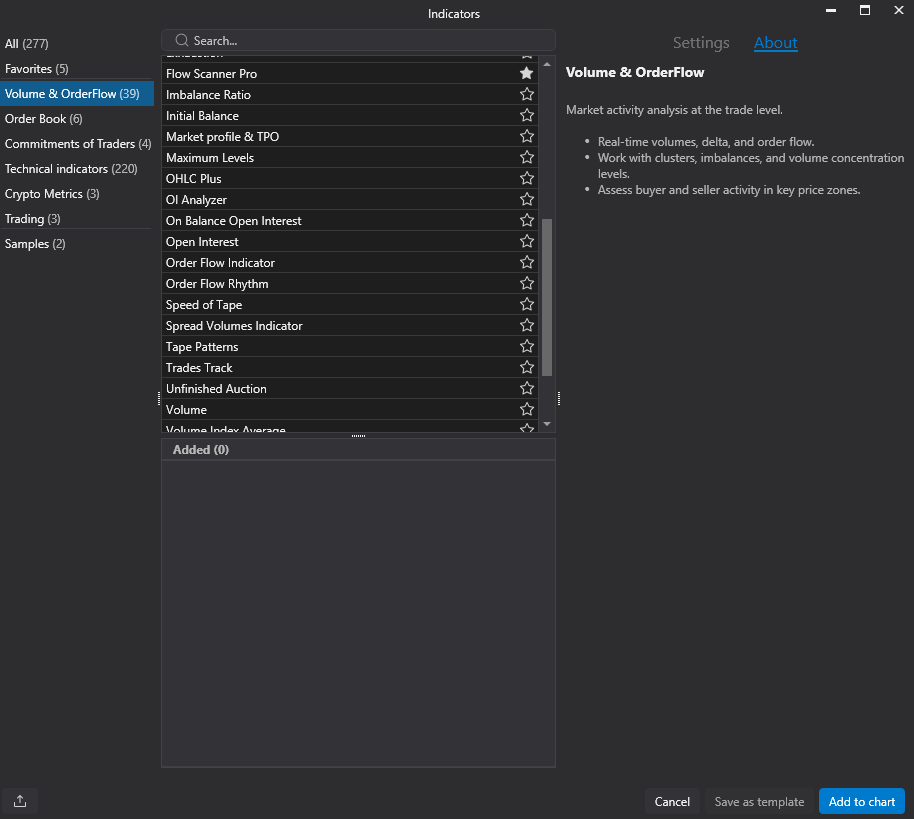Select Initial Balance indicator row
The image size is (914, 819).
pyautogui.click(x=350, y=115)
